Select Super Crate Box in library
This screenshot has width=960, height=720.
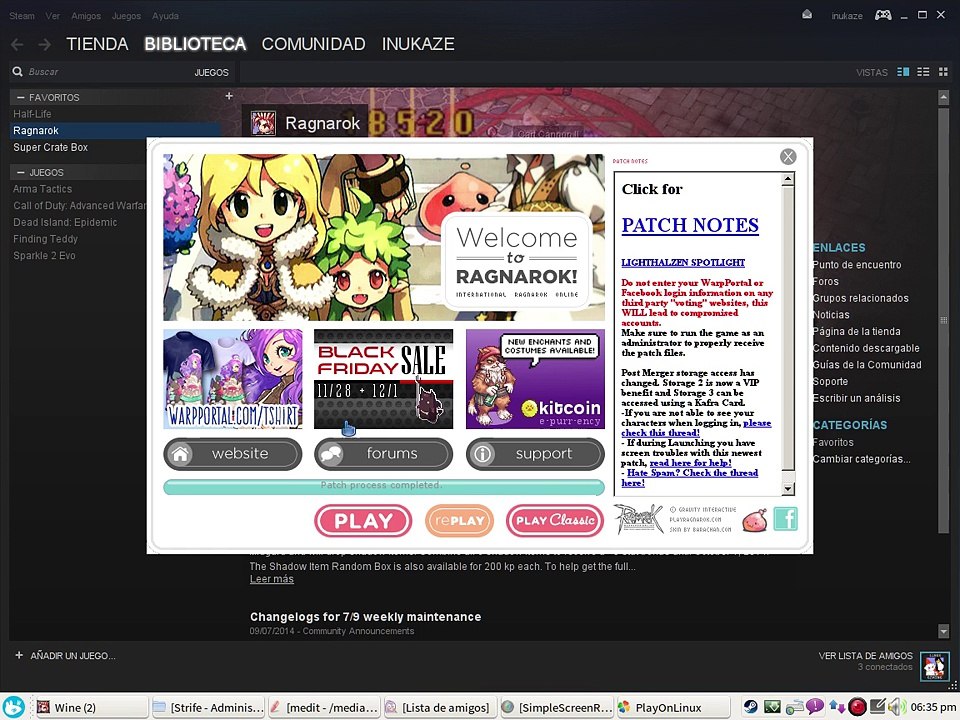tap(51, 148)
